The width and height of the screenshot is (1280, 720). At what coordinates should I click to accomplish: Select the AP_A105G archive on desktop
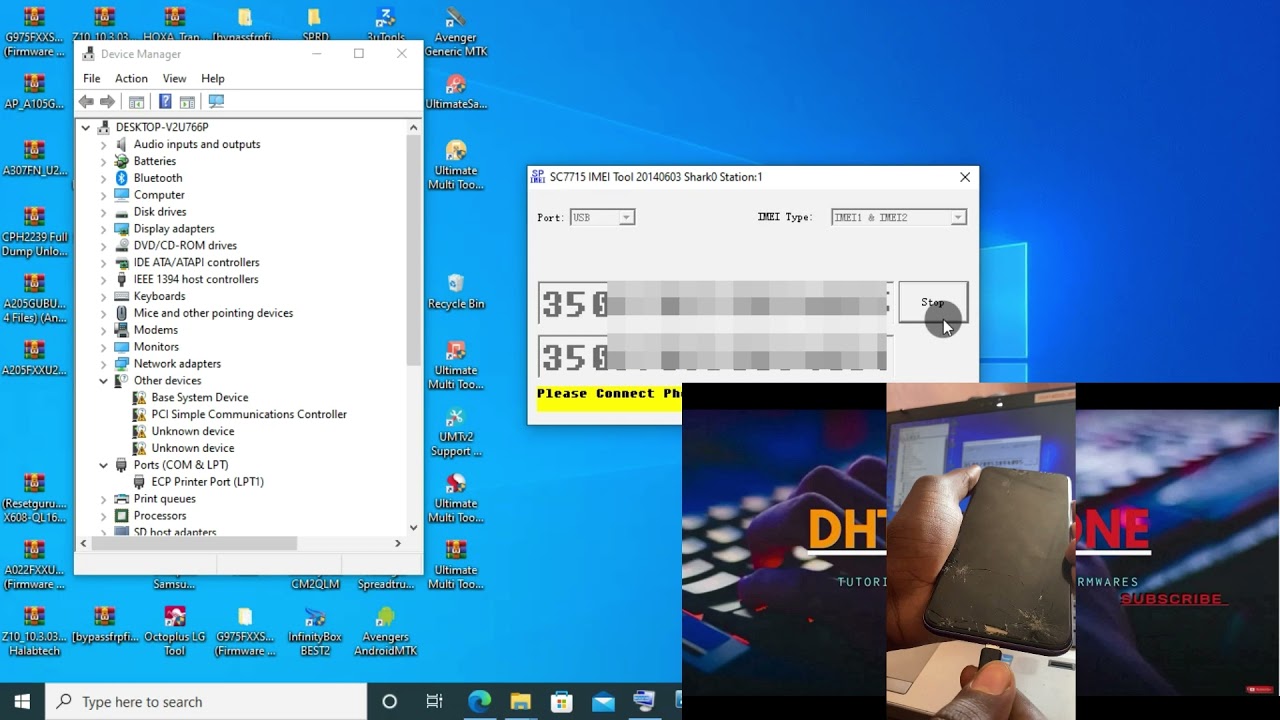[x=35, y=92]
